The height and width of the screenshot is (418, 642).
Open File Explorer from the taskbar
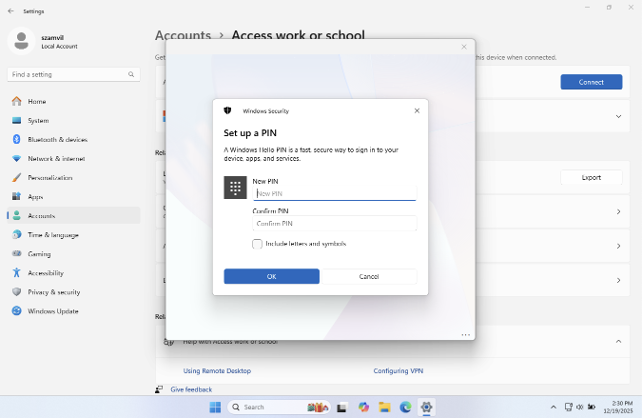click(384, 407)
